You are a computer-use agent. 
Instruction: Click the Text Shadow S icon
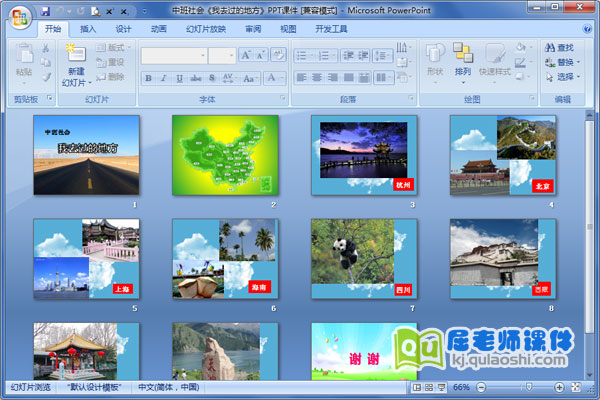[212, 78]
